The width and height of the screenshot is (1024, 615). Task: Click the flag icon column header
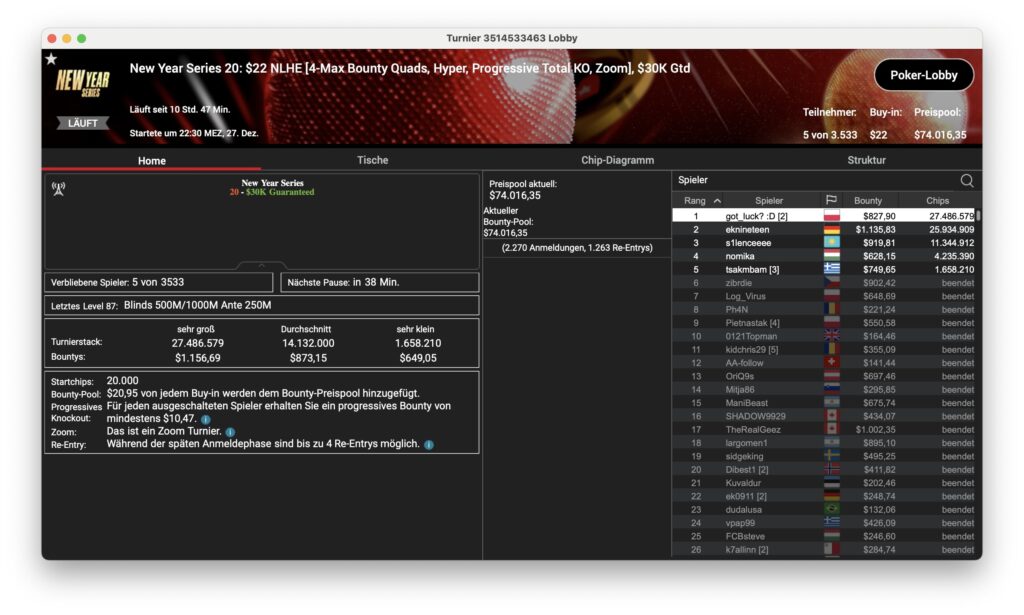pyautogui.click(x=830, y=200)
